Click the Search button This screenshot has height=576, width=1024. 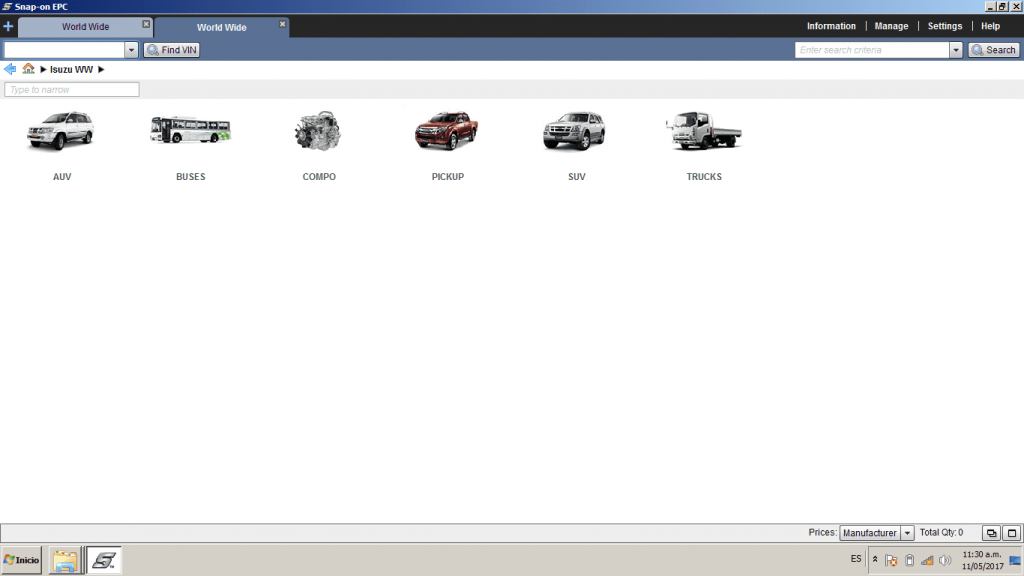coord(993,50)
